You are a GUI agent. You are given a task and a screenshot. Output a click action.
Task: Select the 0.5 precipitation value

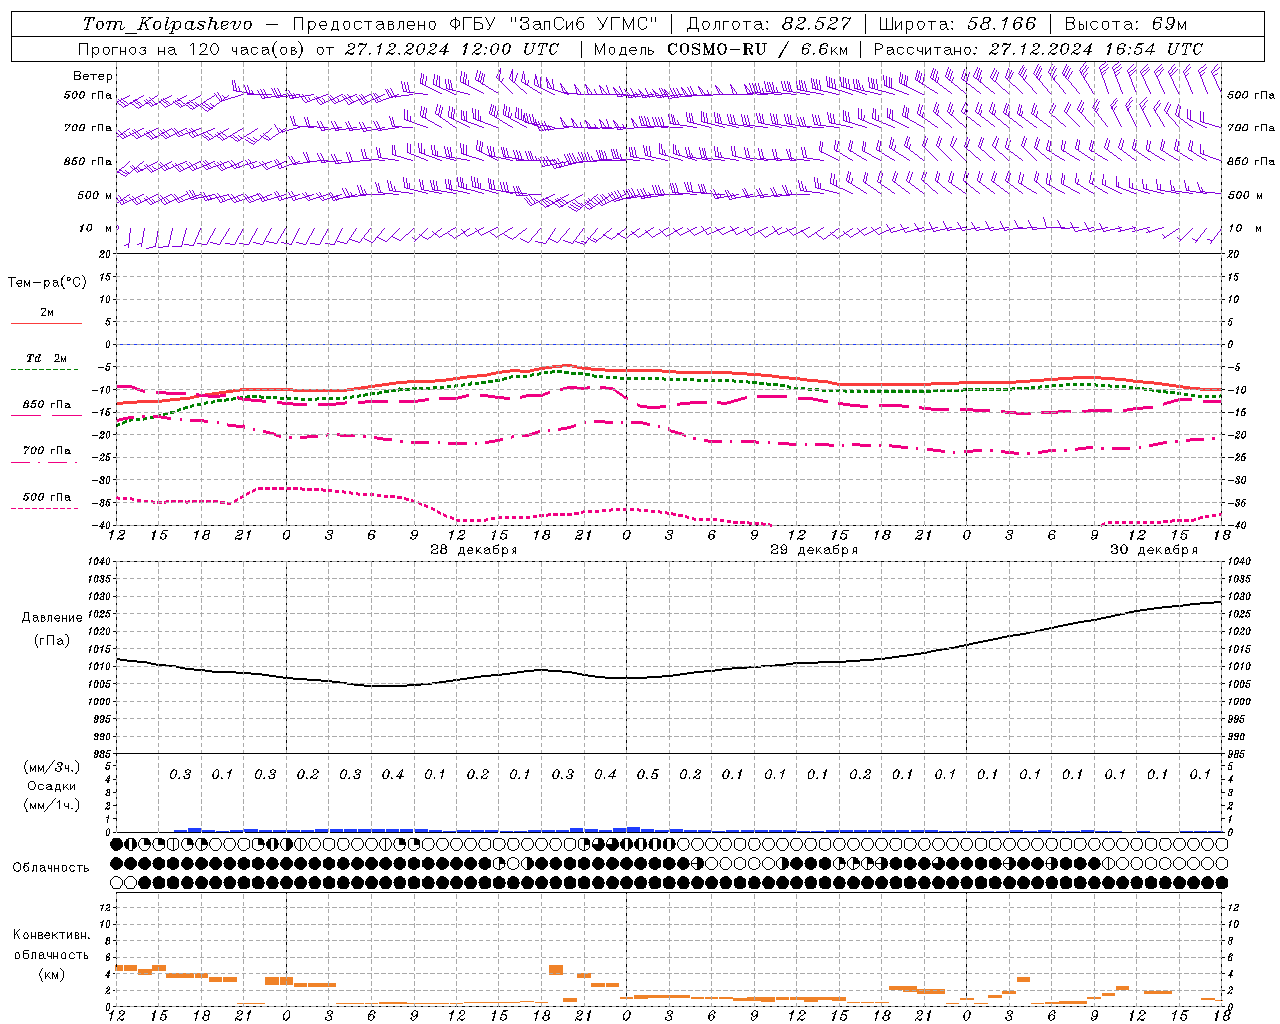pos(648,774)
